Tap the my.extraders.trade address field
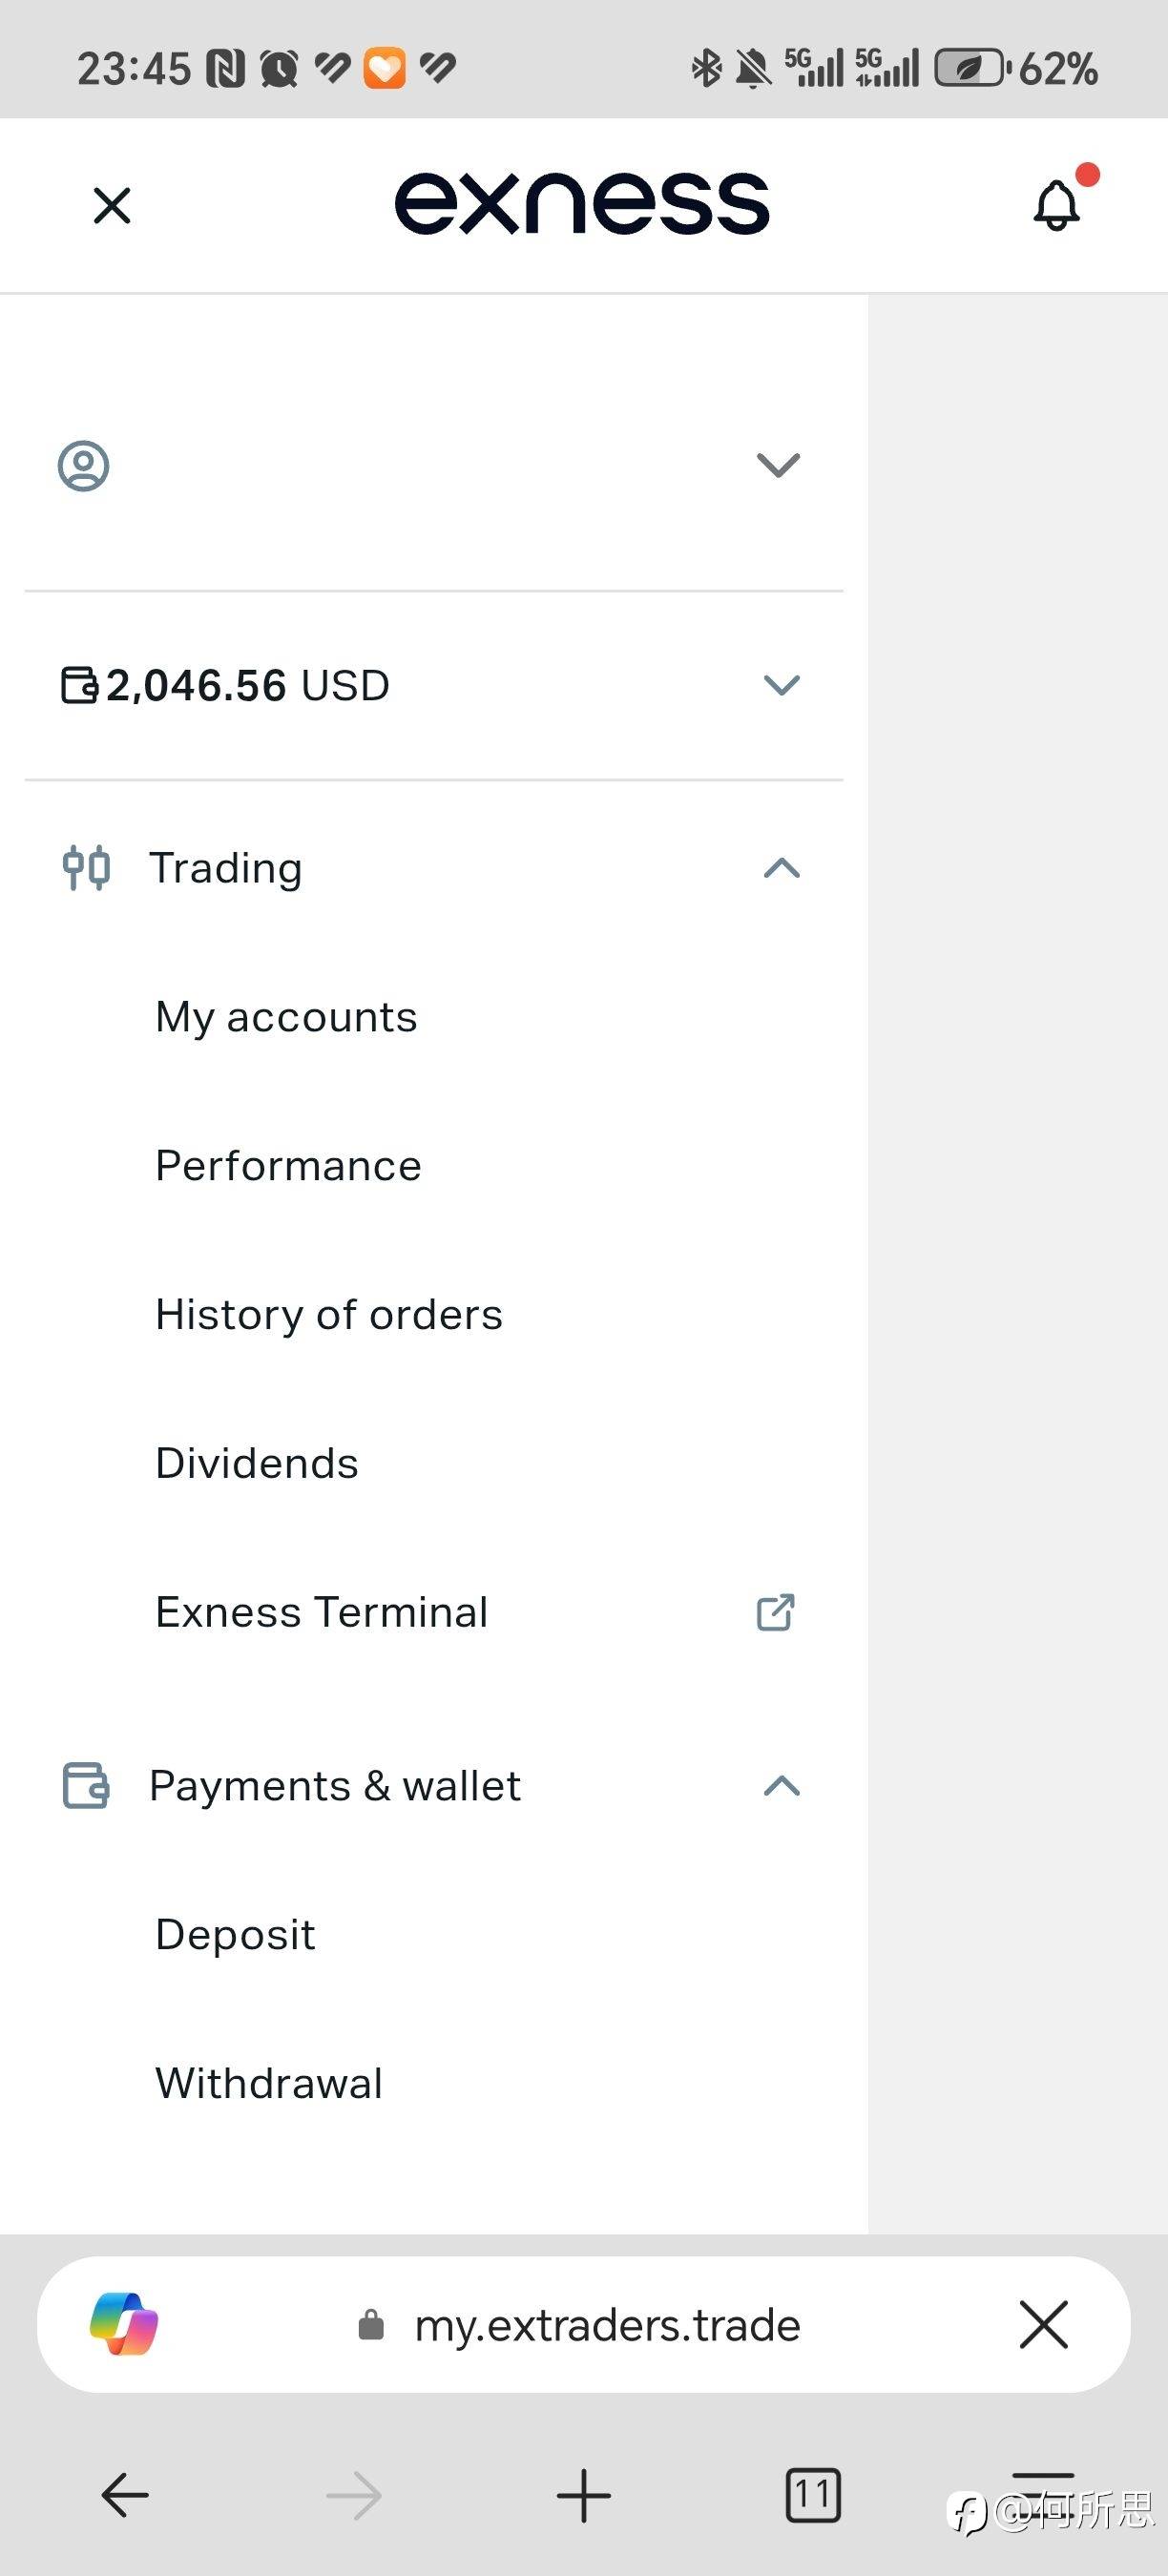Viewport: 1168px width, 2576px height. point(606,2325)
